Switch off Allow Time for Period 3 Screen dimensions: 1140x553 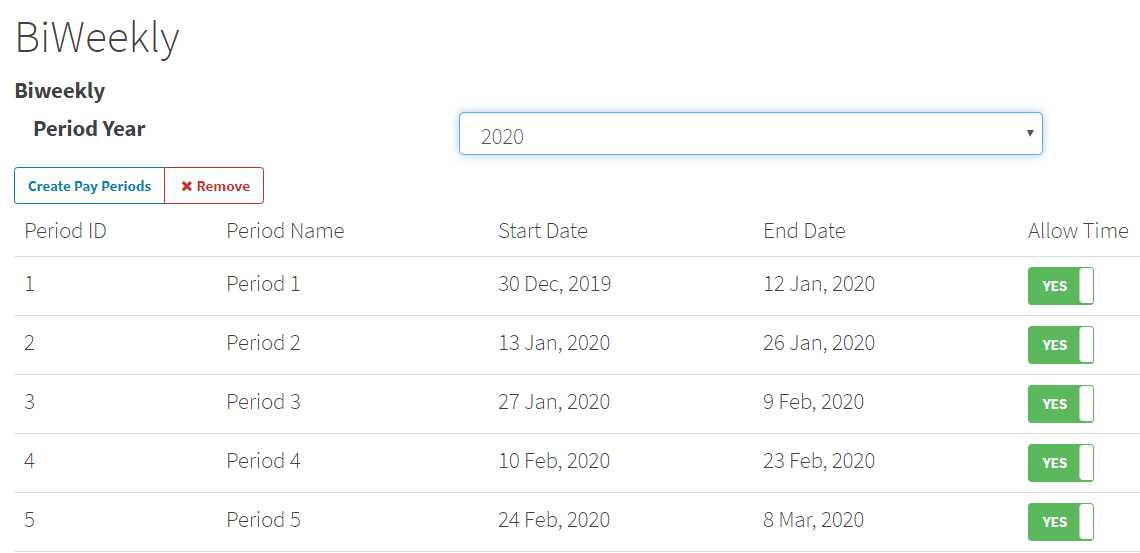[x=1060, y=404]
